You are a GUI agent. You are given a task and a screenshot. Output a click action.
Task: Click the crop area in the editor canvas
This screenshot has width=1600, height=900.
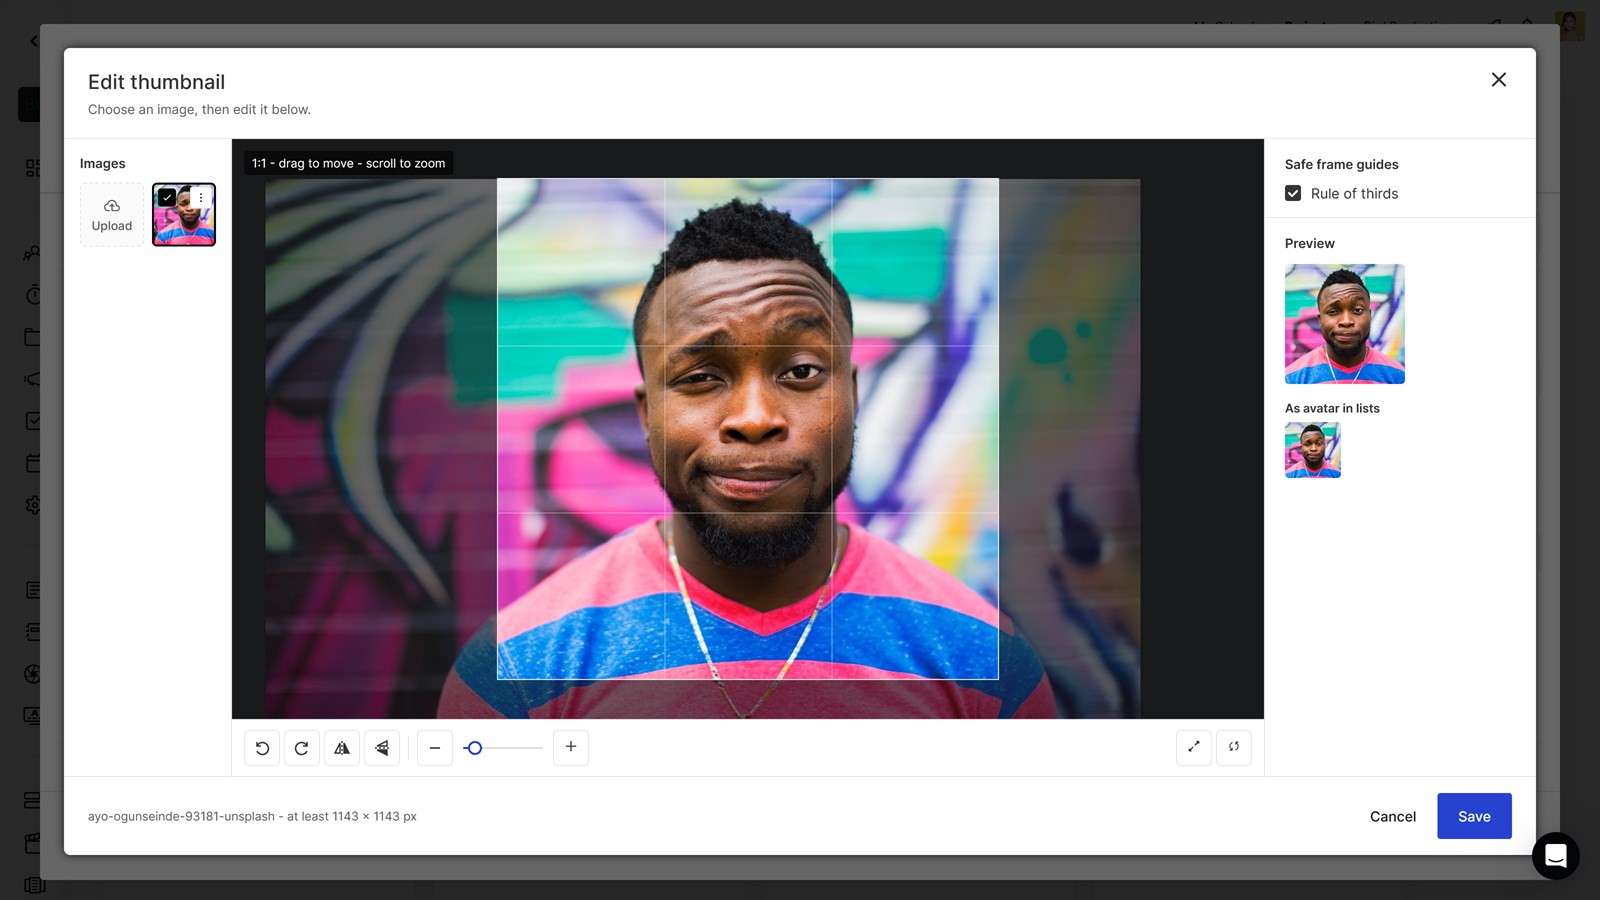pyautogui.click(x=748, y=429)
